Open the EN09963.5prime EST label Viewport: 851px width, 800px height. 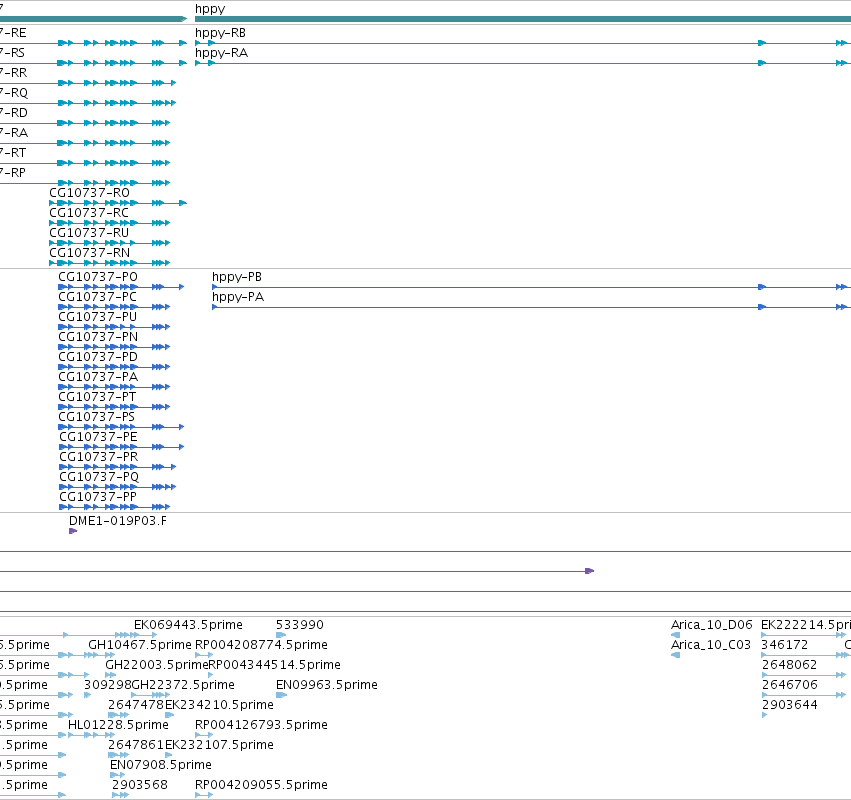(x=327, y=685)
